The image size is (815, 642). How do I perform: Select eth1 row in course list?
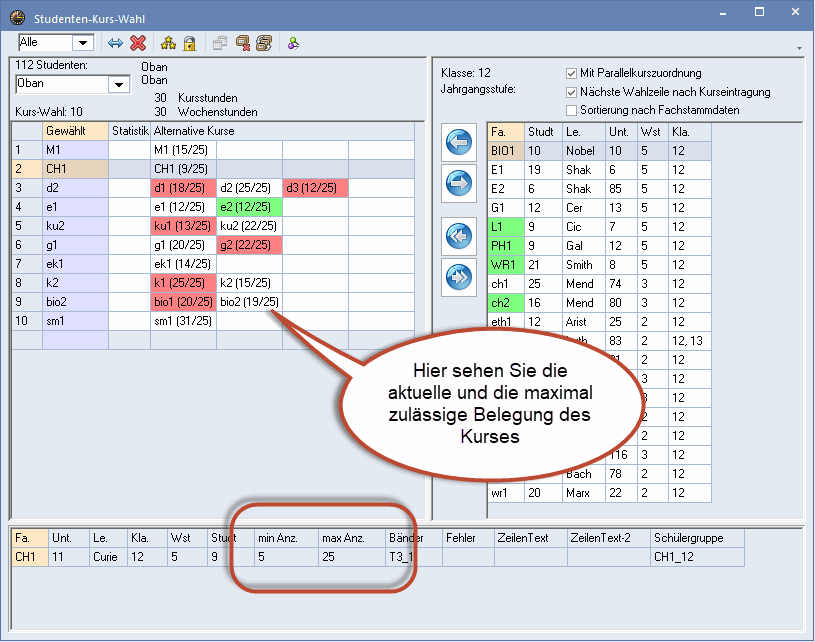[599, 322]
